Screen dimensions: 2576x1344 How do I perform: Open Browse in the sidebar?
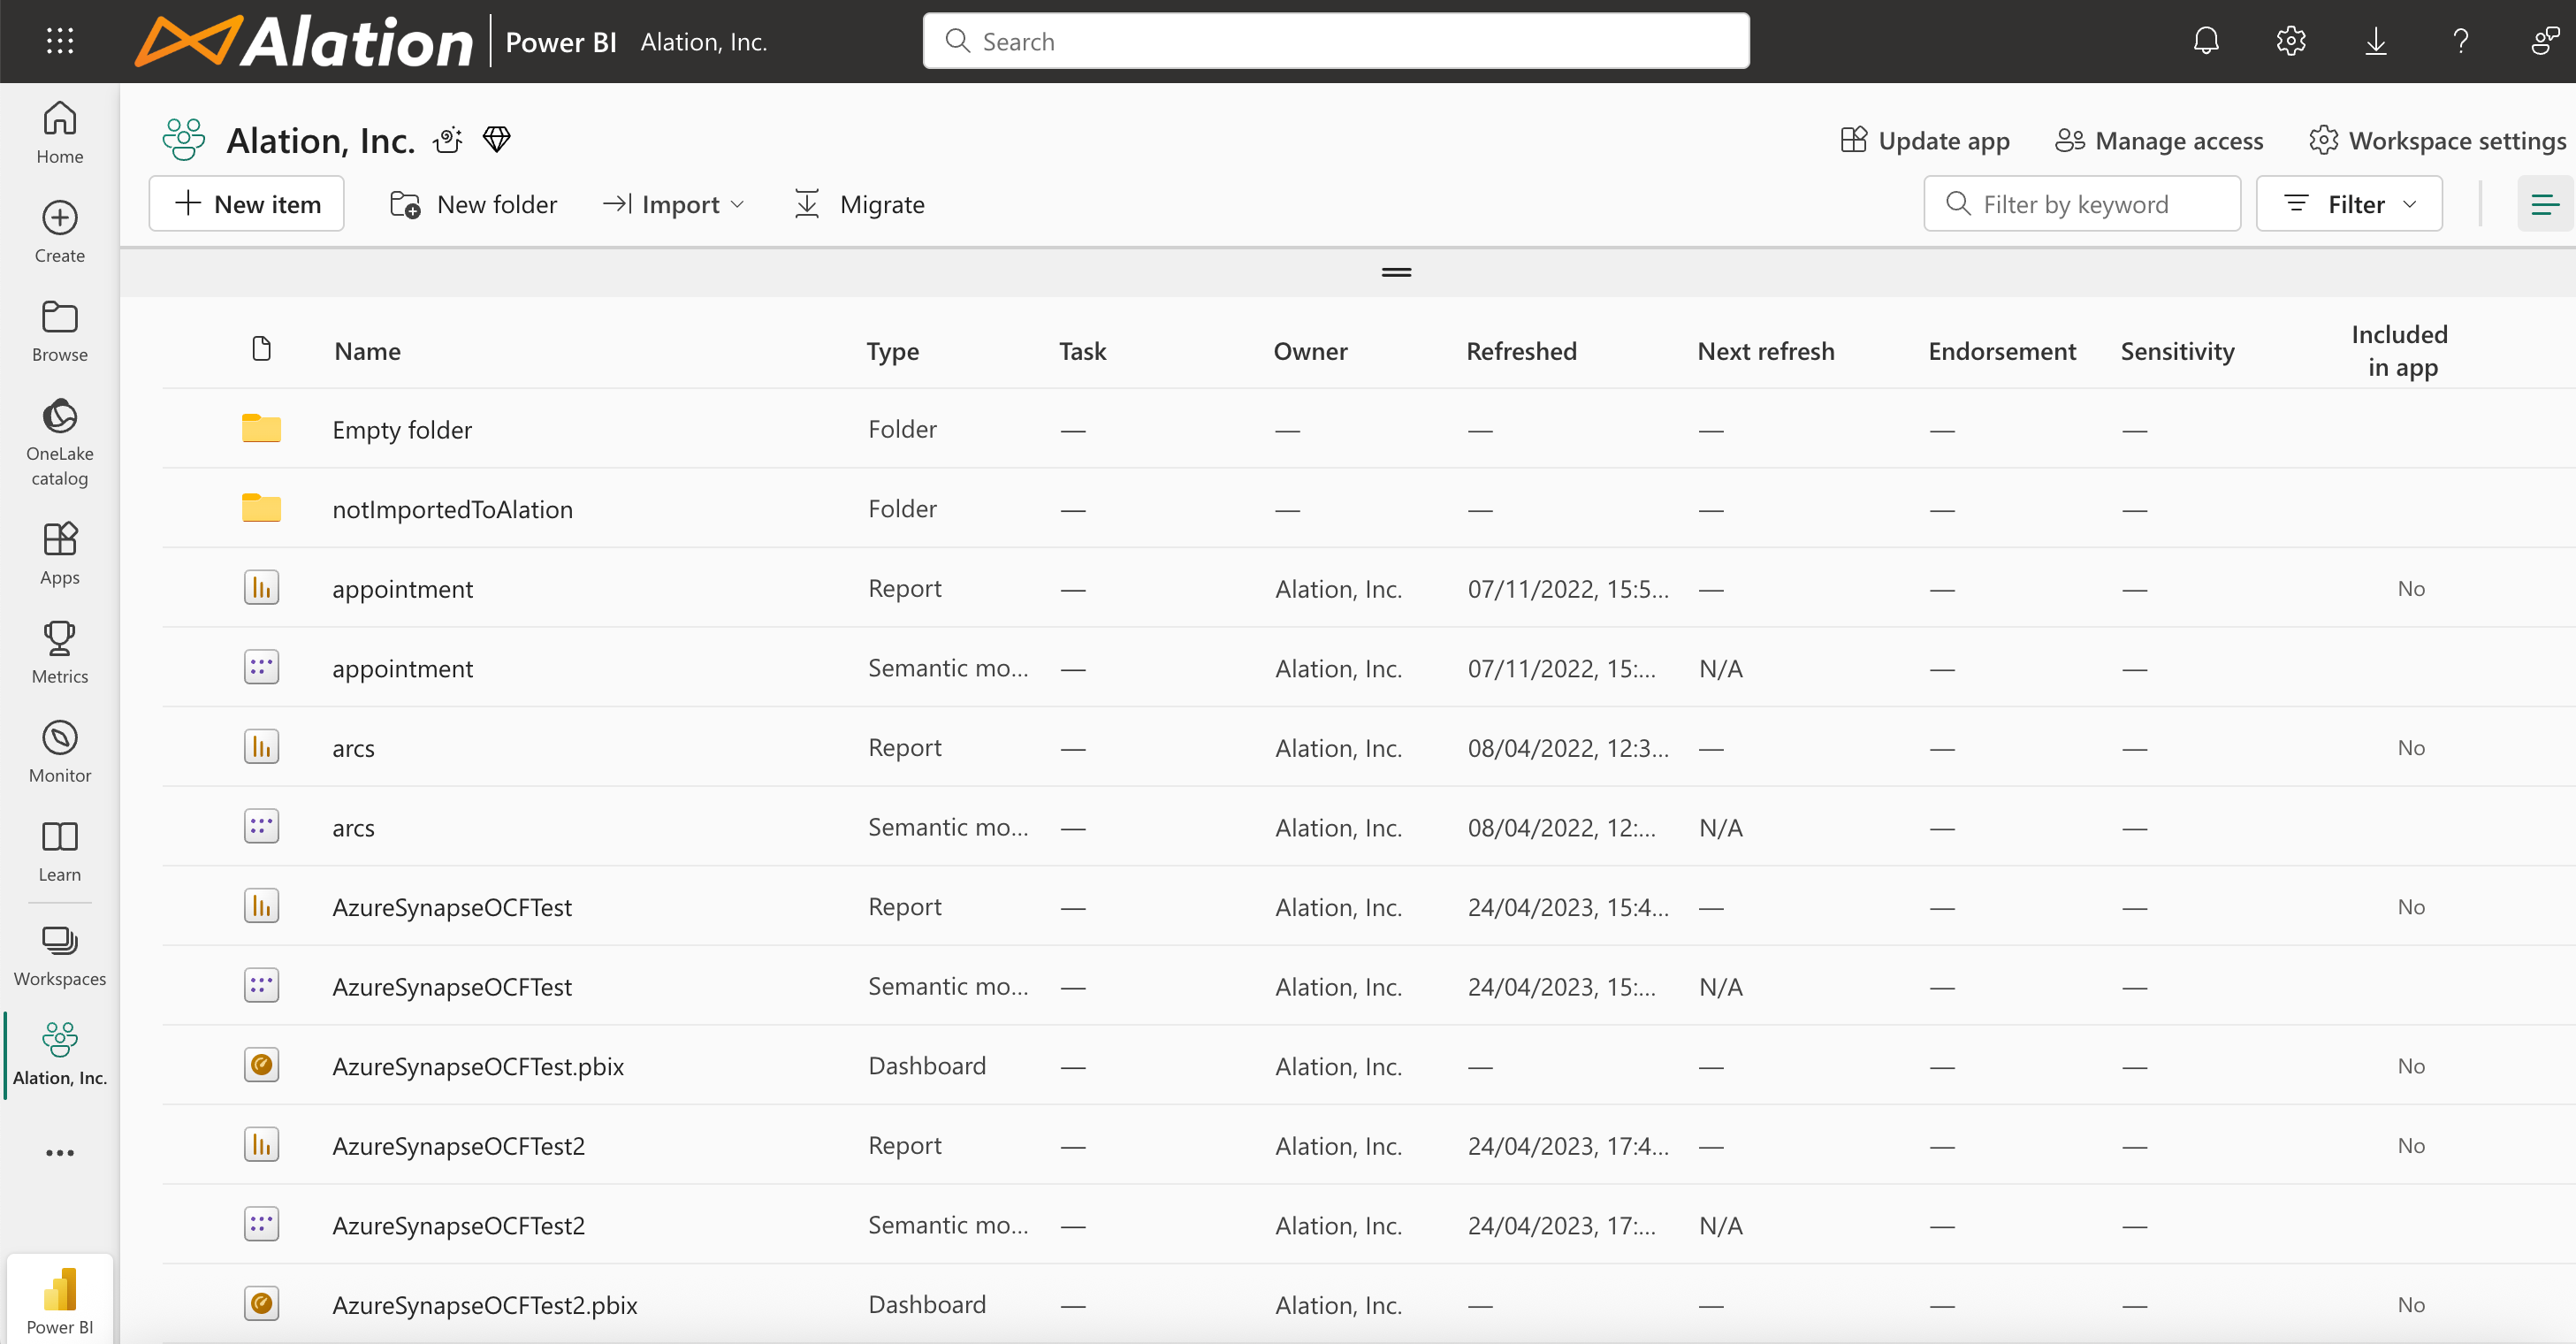60,330
